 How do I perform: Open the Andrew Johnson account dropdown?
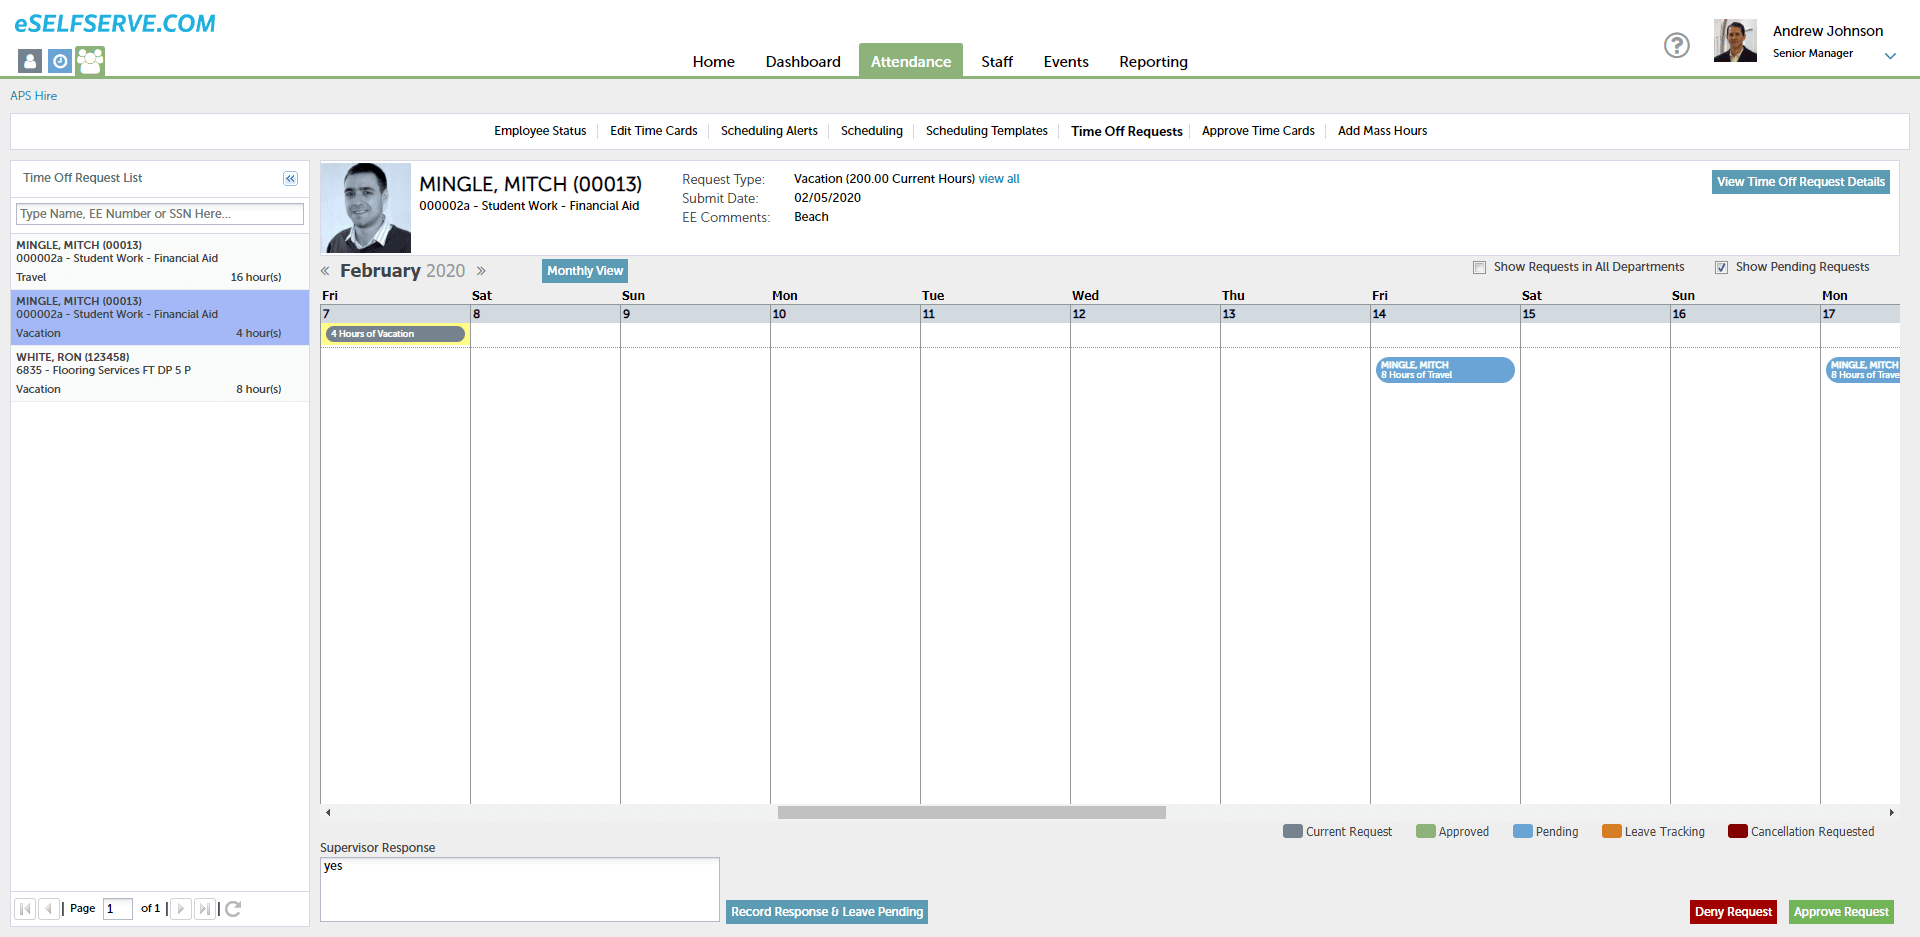(x=1890, y=56)
